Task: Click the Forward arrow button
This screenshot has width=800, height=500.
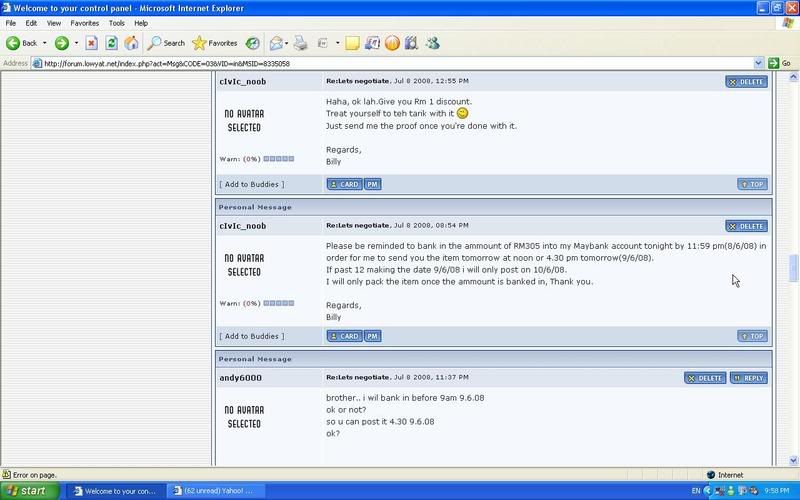Action: pyautogui.click(x=62, y=43)
